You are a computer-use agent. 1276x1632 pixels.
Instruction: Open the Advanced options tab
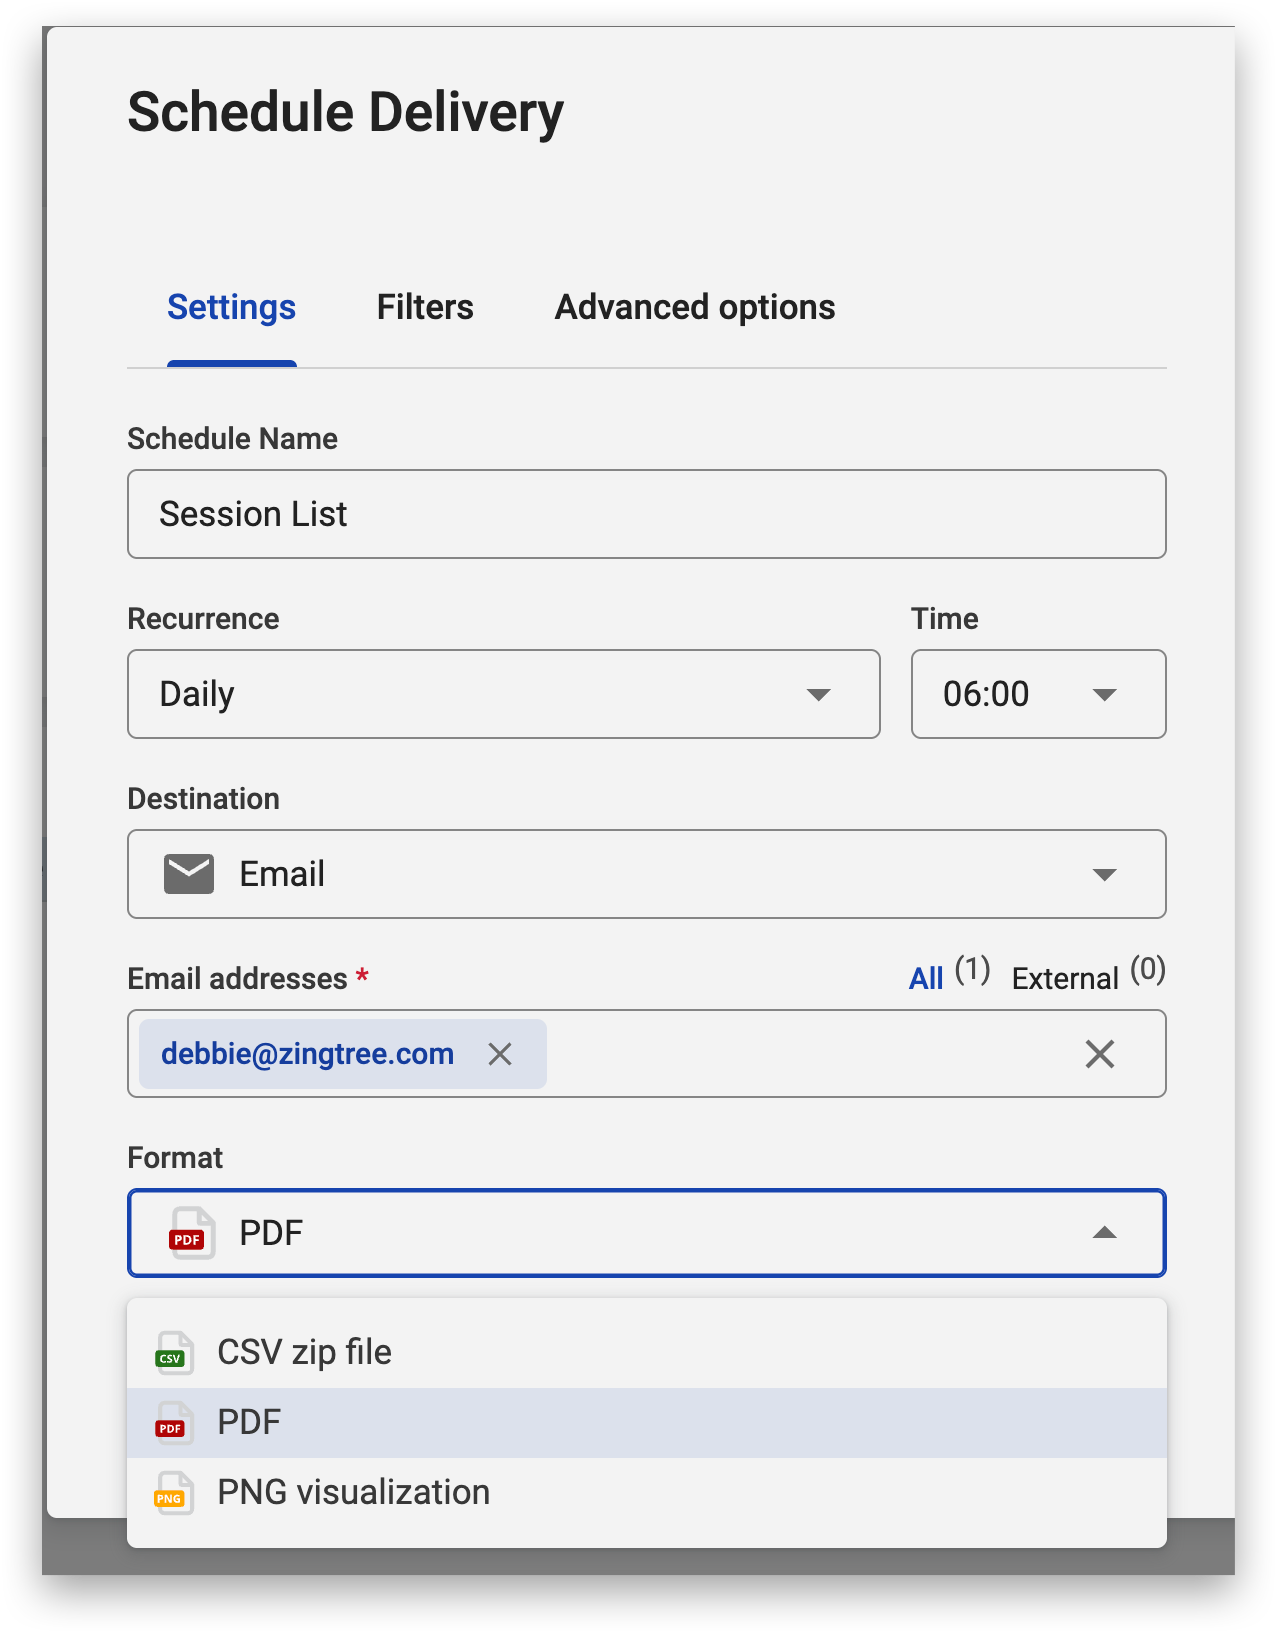(x=695, y=307)
